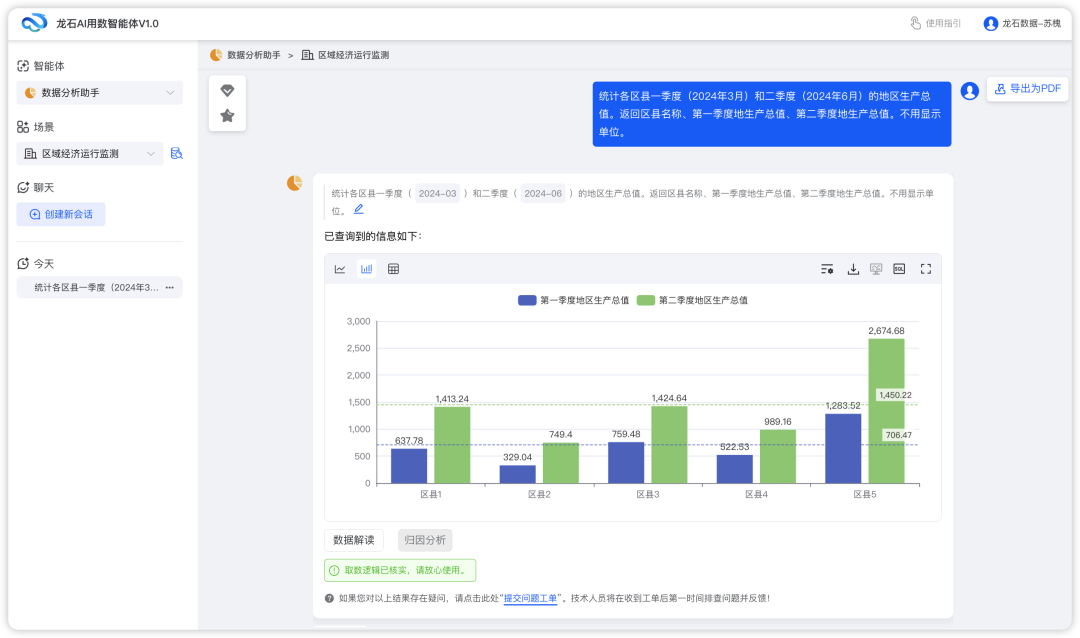Open the 提交问题工单 link

point(530,598)
